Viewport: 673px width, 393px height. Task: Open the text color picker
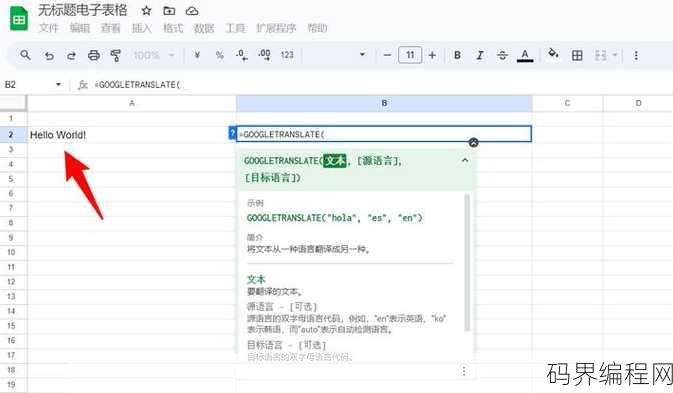(x=524, y=55)
